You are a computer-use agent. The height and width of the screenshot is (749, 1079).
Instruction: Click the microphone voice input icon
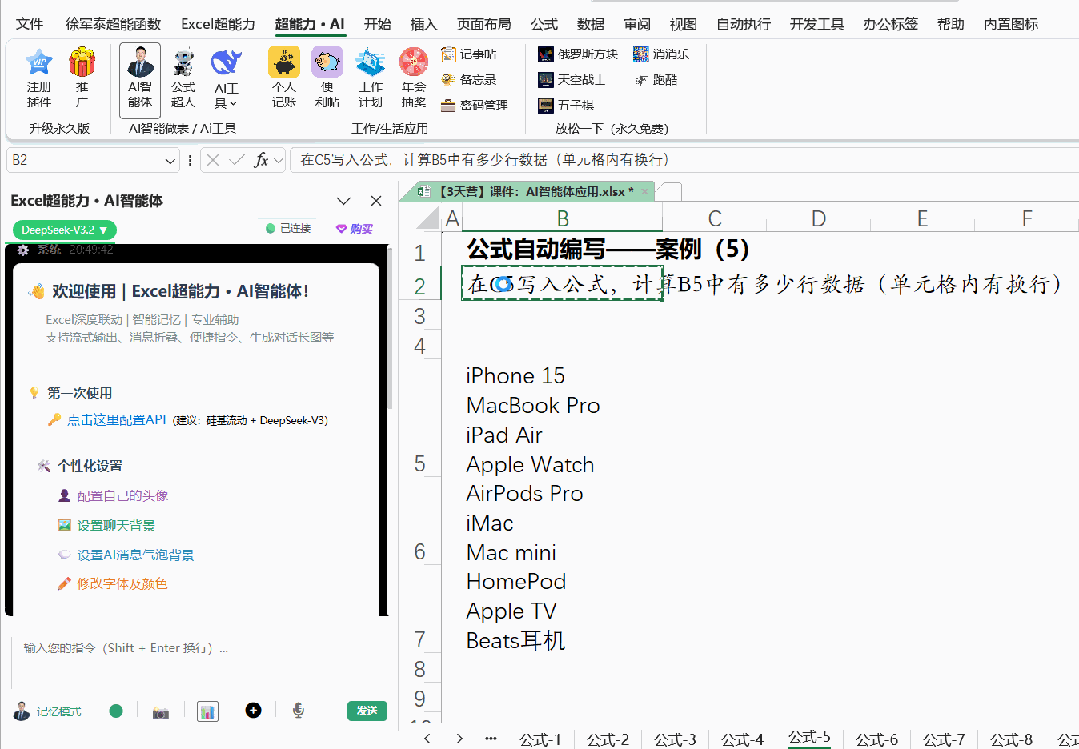point(298,710)
